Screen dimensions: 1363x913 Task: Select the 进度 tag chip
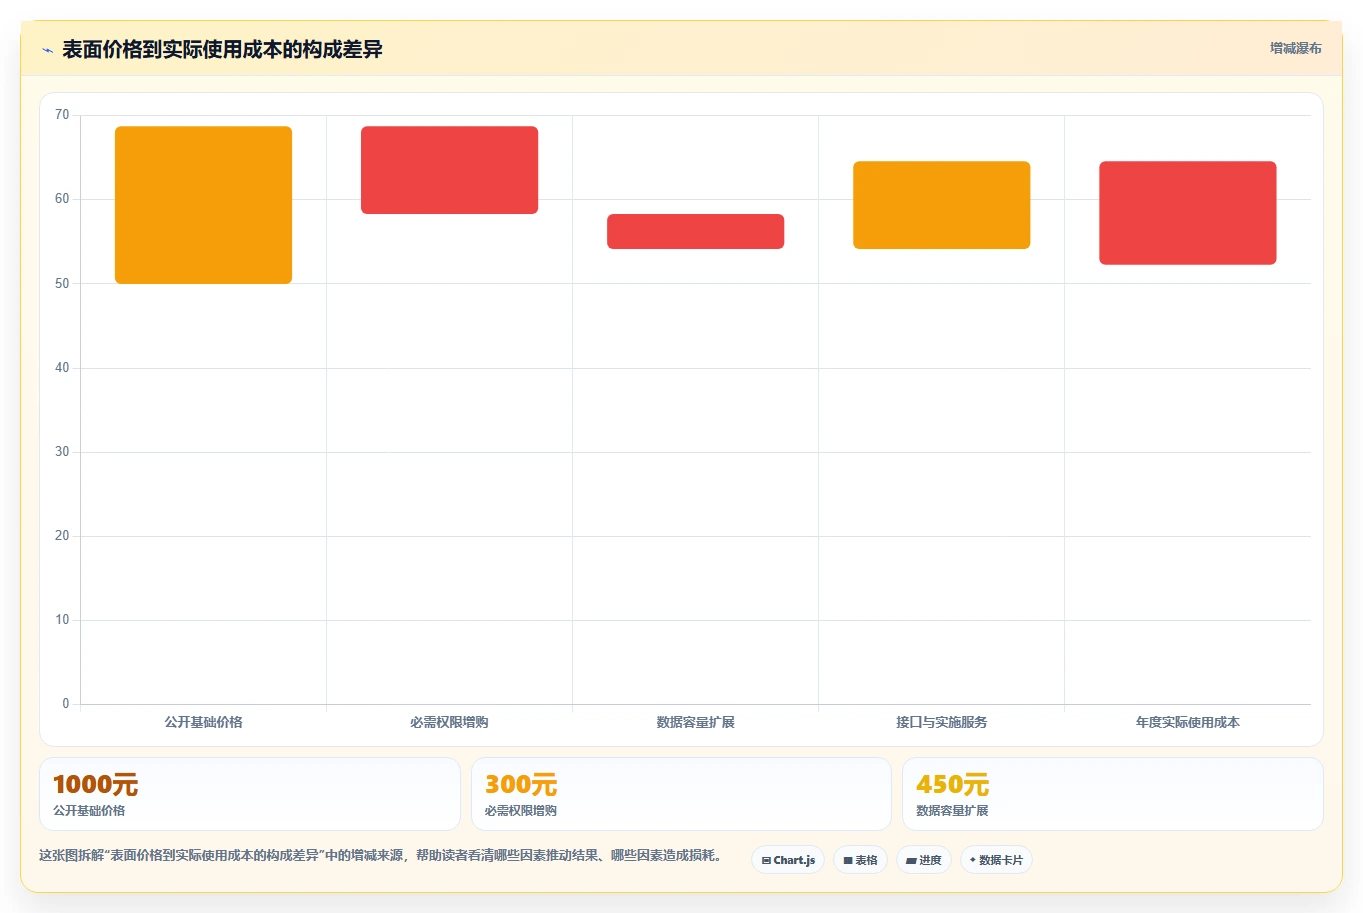click(x=923, y=860)
